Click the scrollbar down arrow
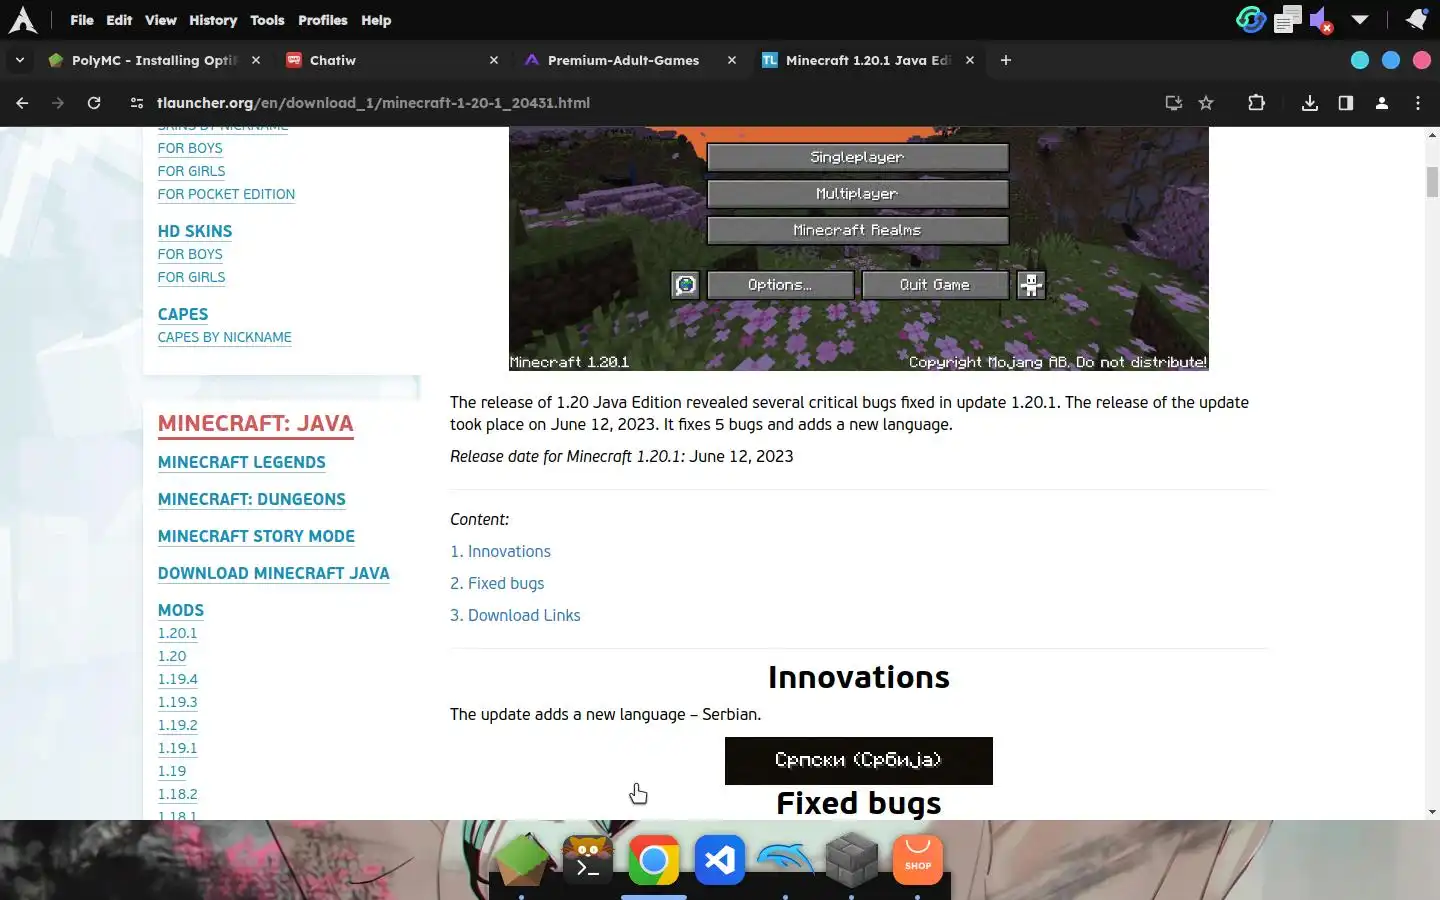This screenshot has width=1440, height=900. [x=1432, y=812]
